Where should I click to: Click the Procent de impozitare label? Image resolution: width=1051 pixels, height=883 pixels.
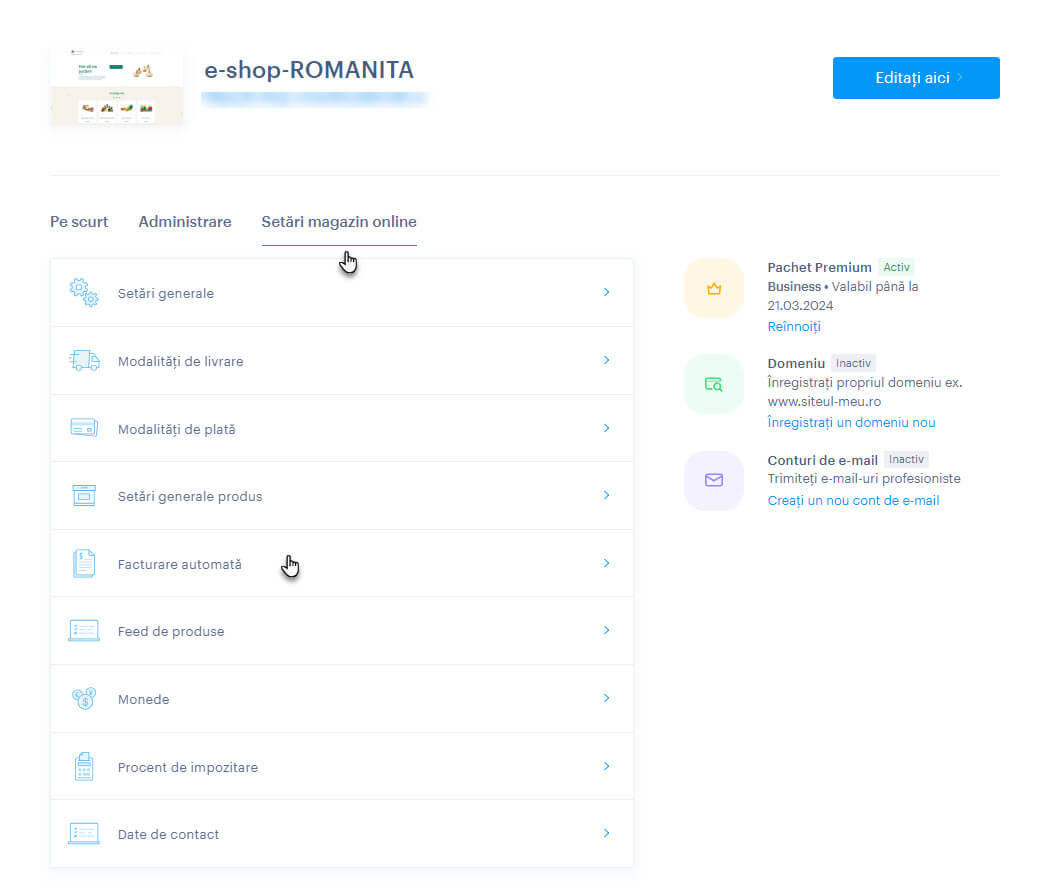point(188,767)
